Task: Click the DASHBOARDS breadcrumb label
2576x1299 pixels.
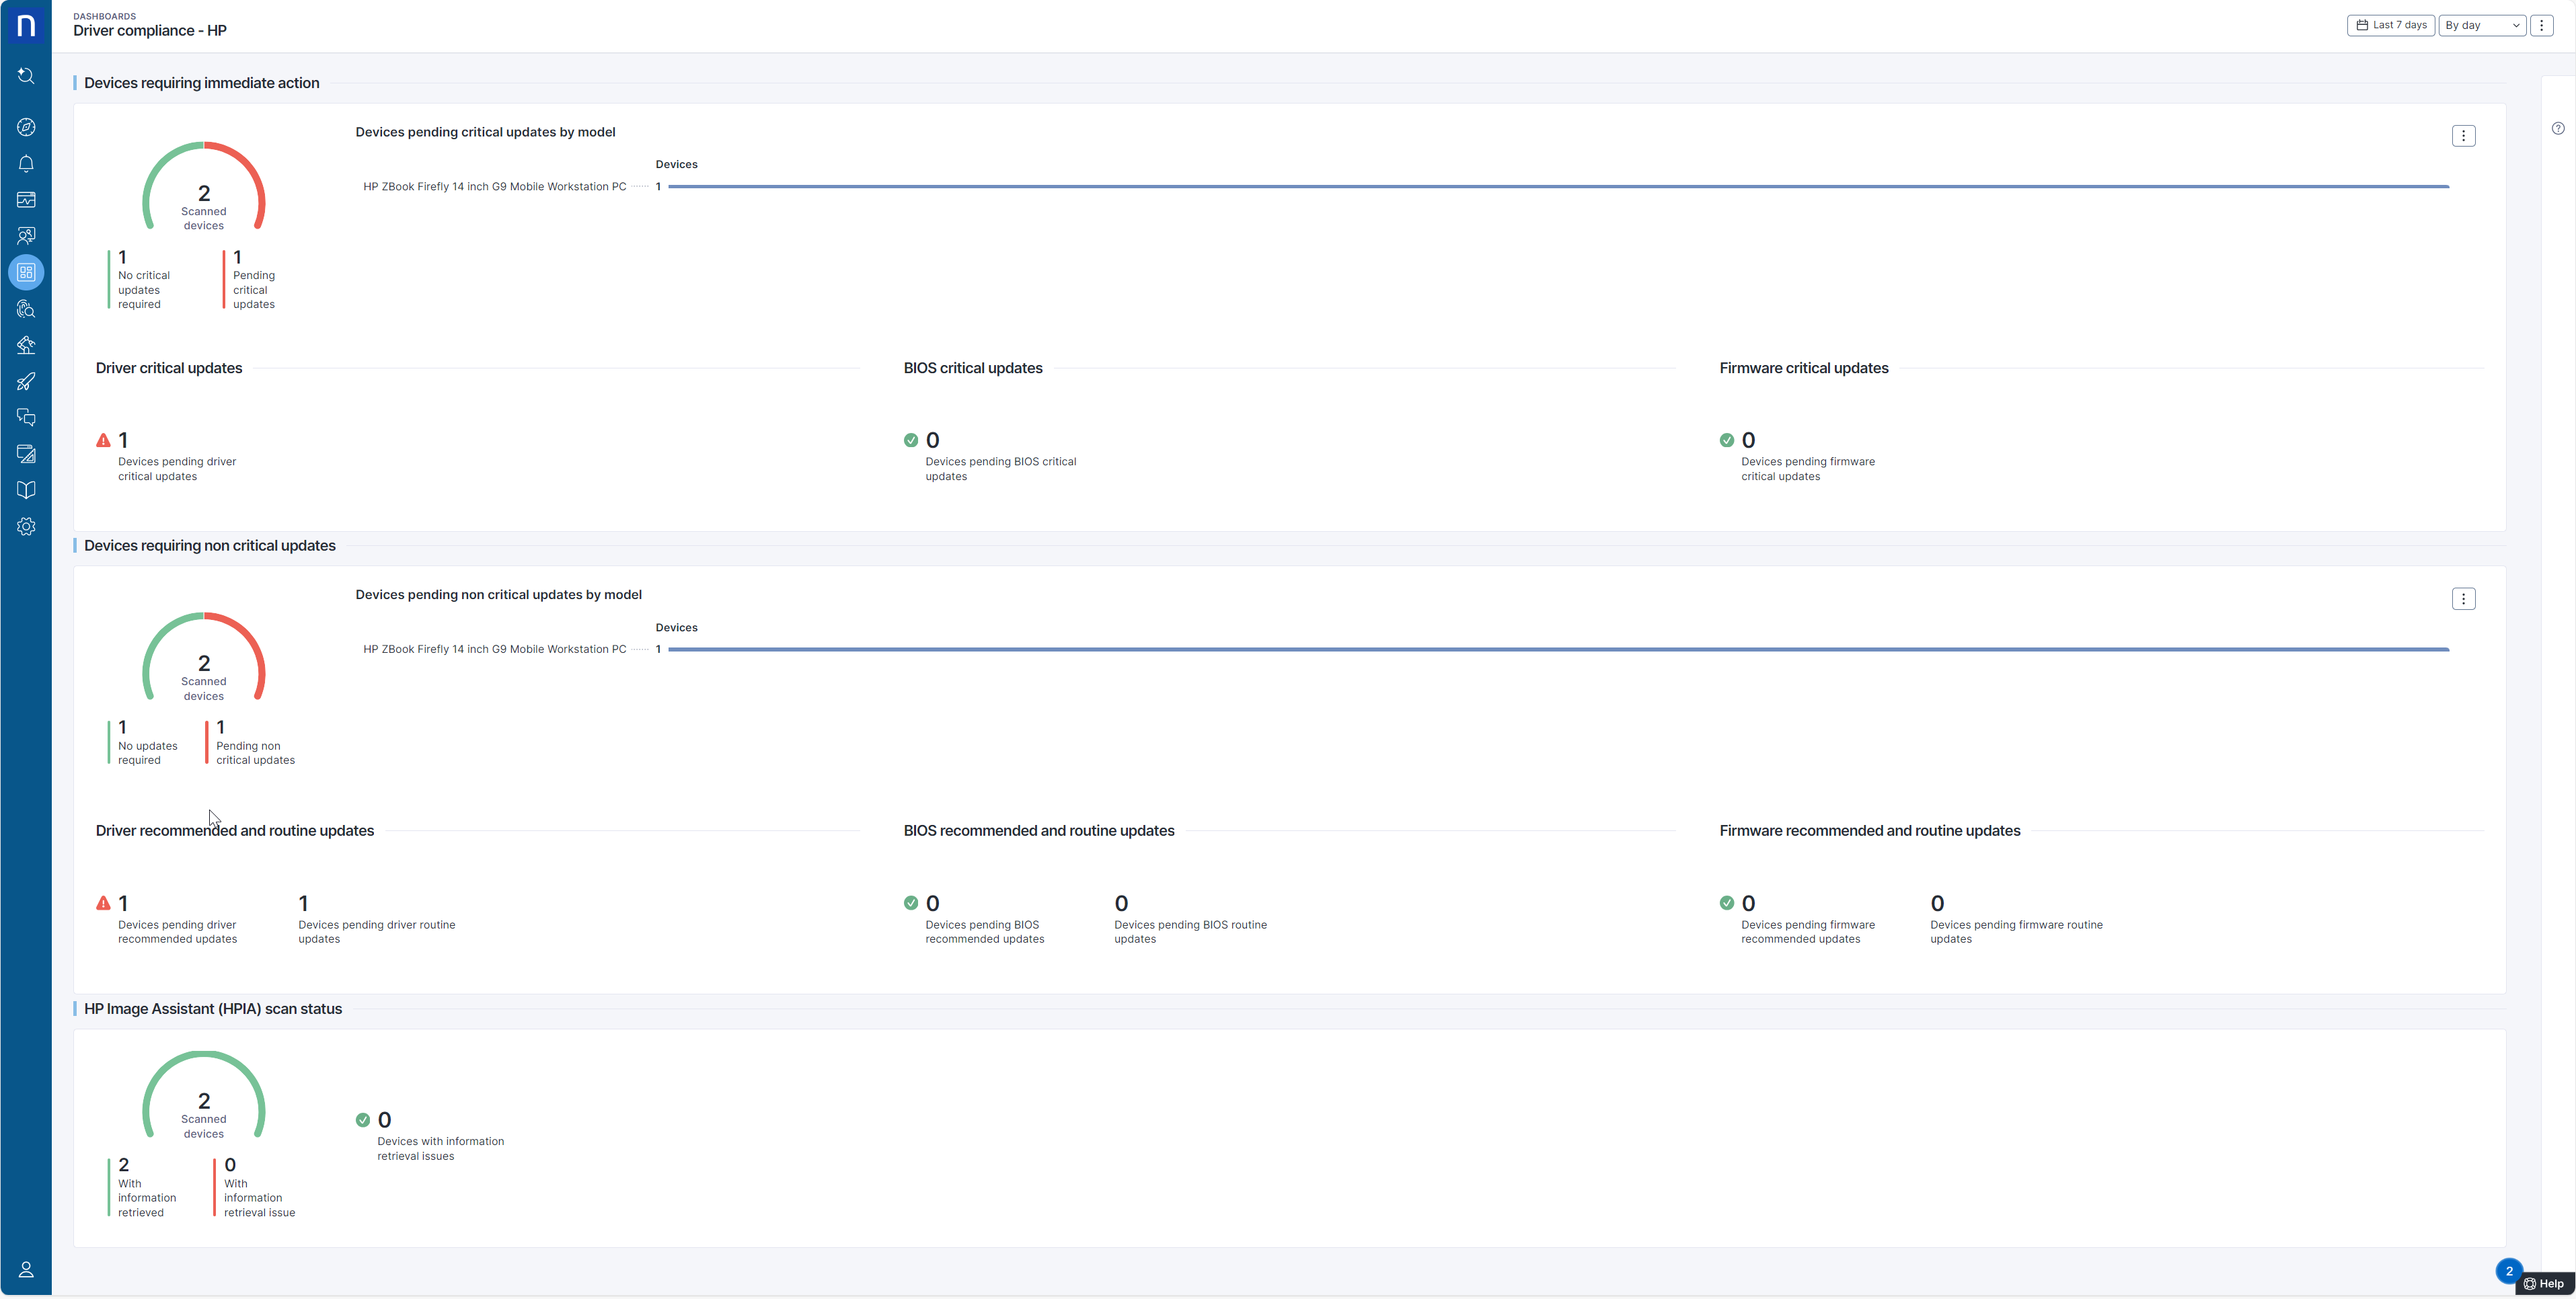Action: tap(104, 16)
